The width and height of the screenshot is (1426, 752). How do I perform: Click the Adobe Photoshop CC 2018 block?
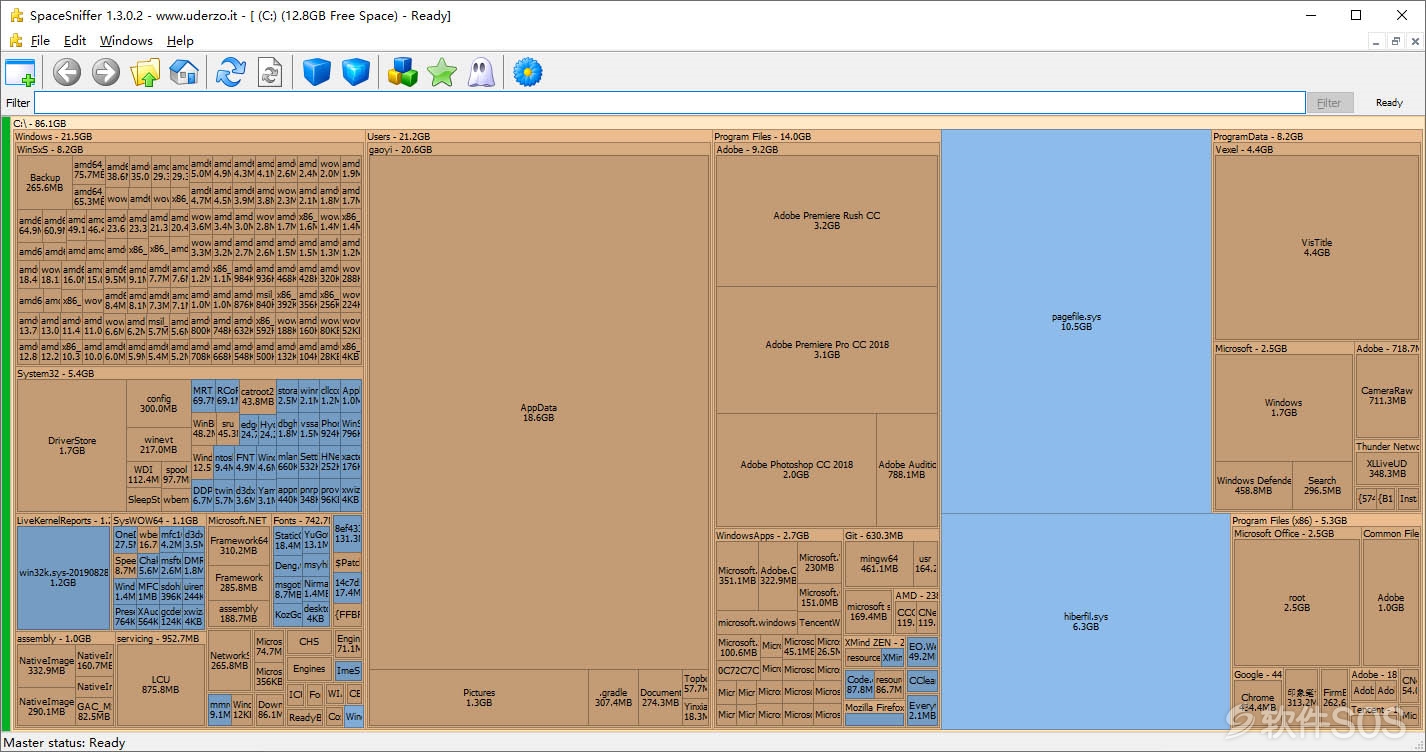click(x=796, y=469)
